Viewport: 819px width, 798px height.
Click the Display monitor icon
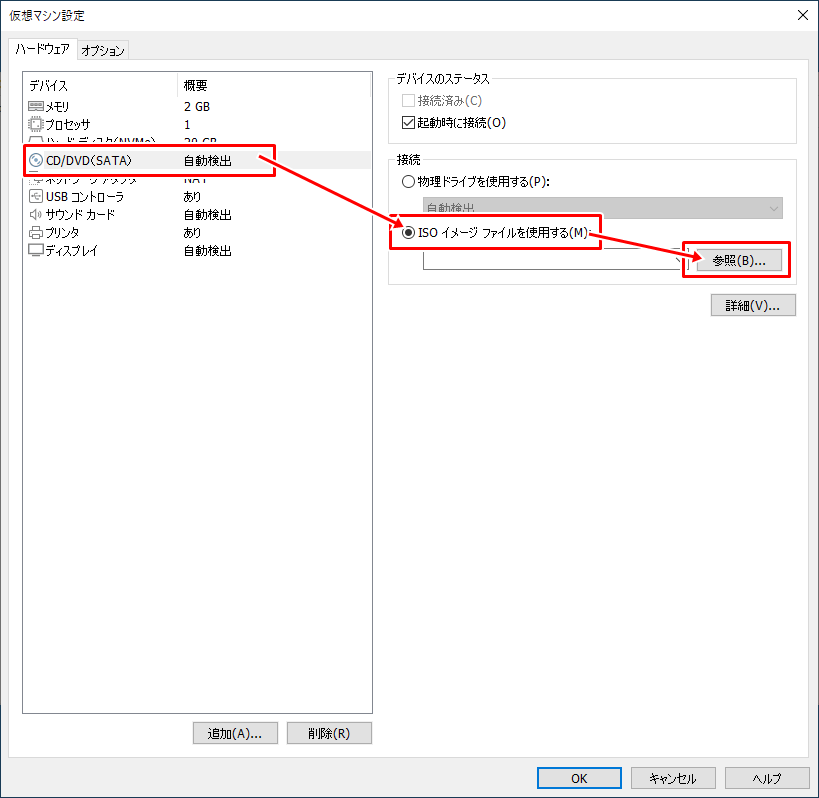point(36,251)
